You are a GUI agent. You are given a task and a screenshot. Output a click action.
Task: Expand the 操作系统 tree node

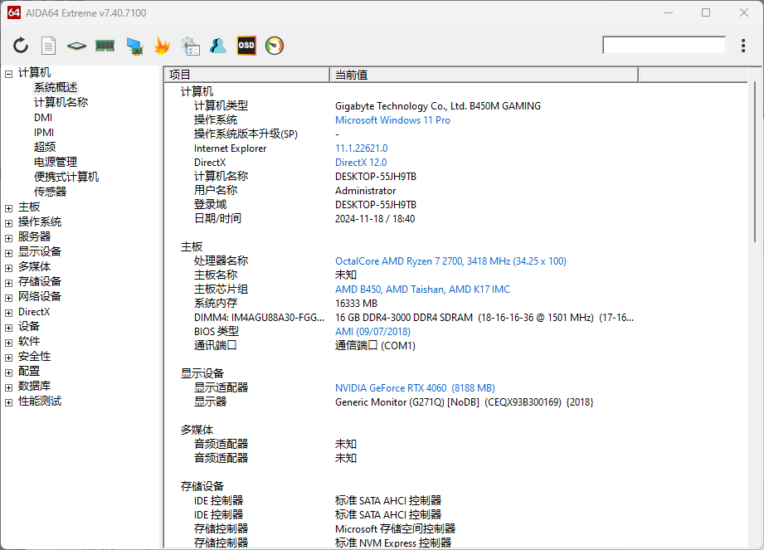coord(9,224)
